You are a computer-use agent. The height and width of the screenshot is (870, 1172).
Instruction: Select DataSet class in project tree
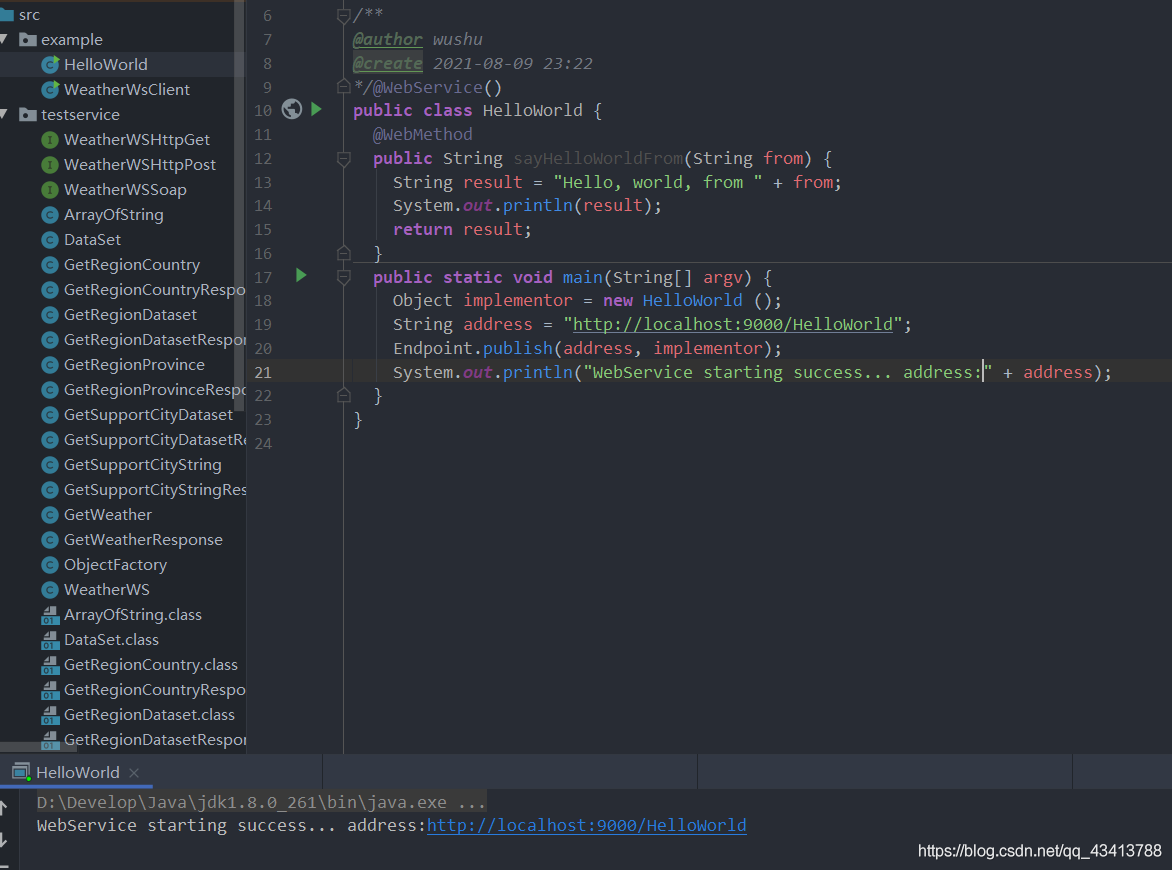[x=92, y=240]
